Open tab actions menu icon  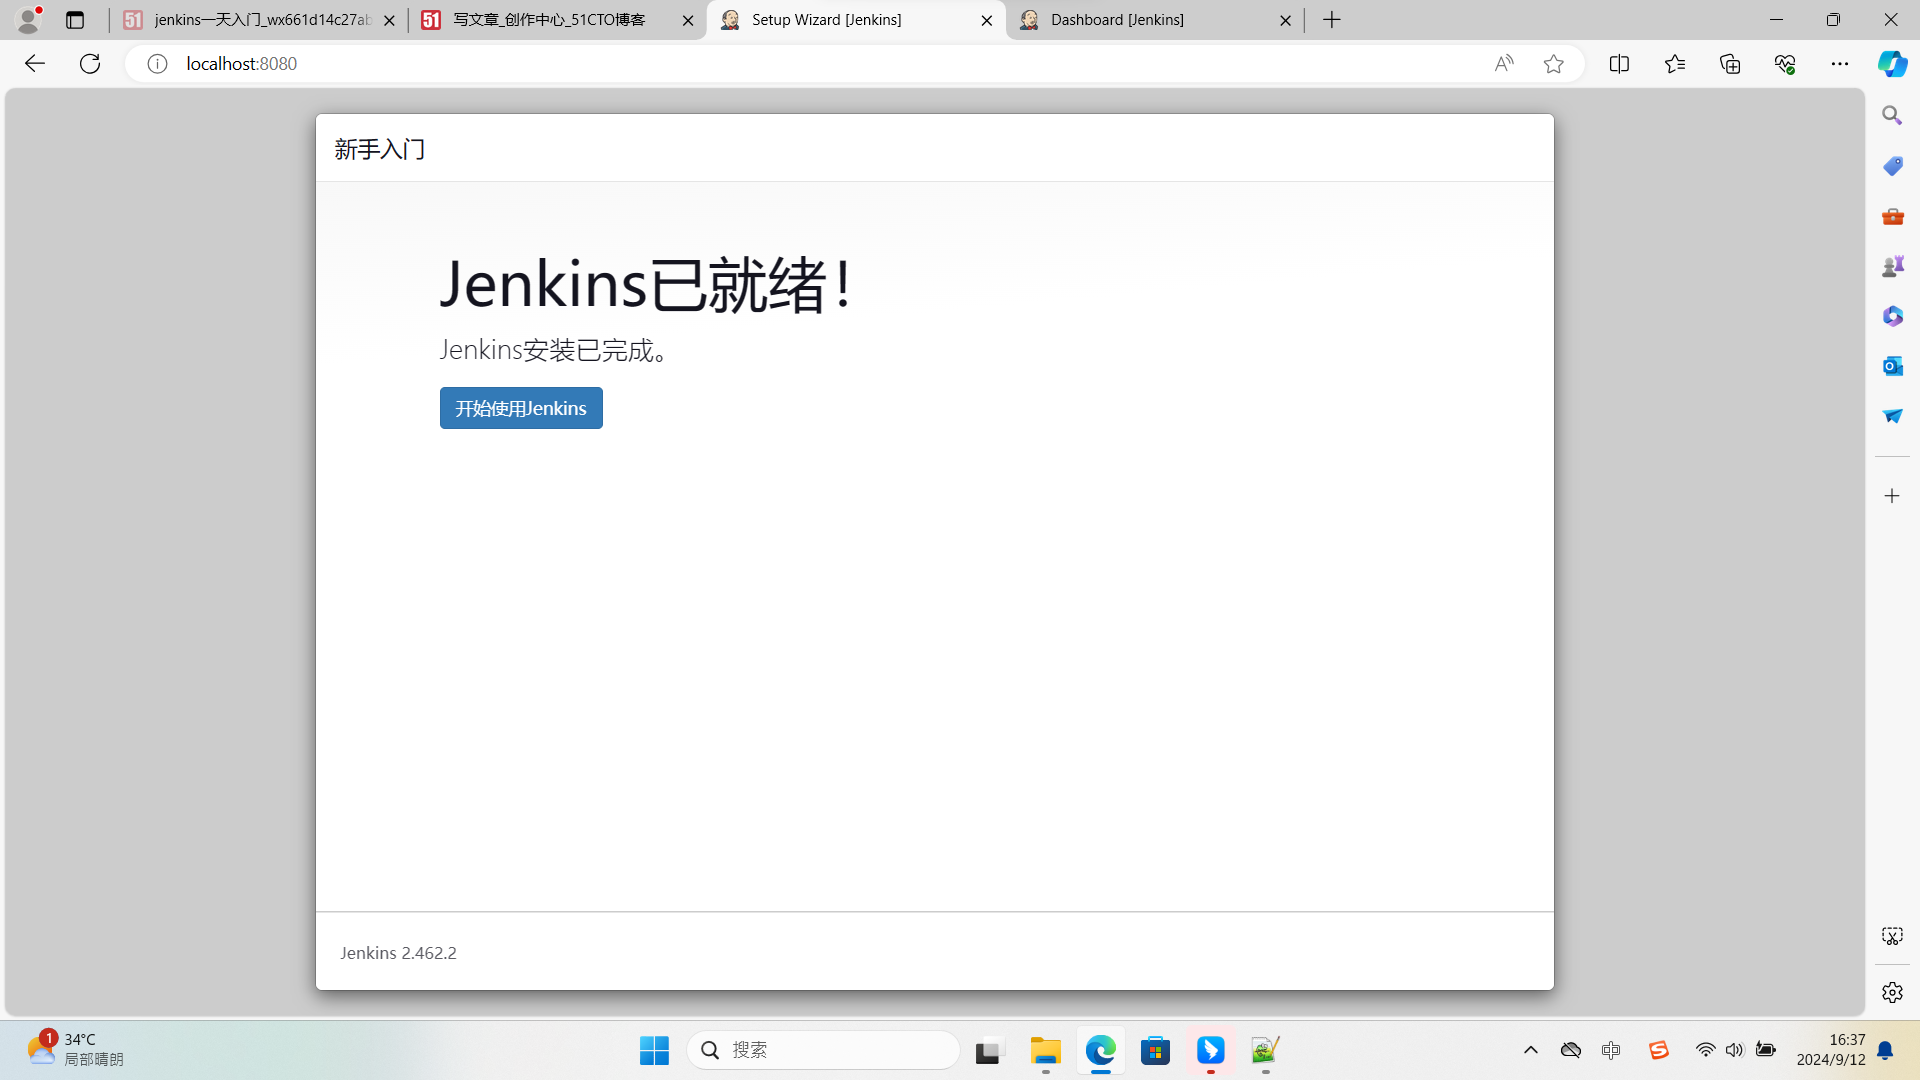[x=75, y=20]
